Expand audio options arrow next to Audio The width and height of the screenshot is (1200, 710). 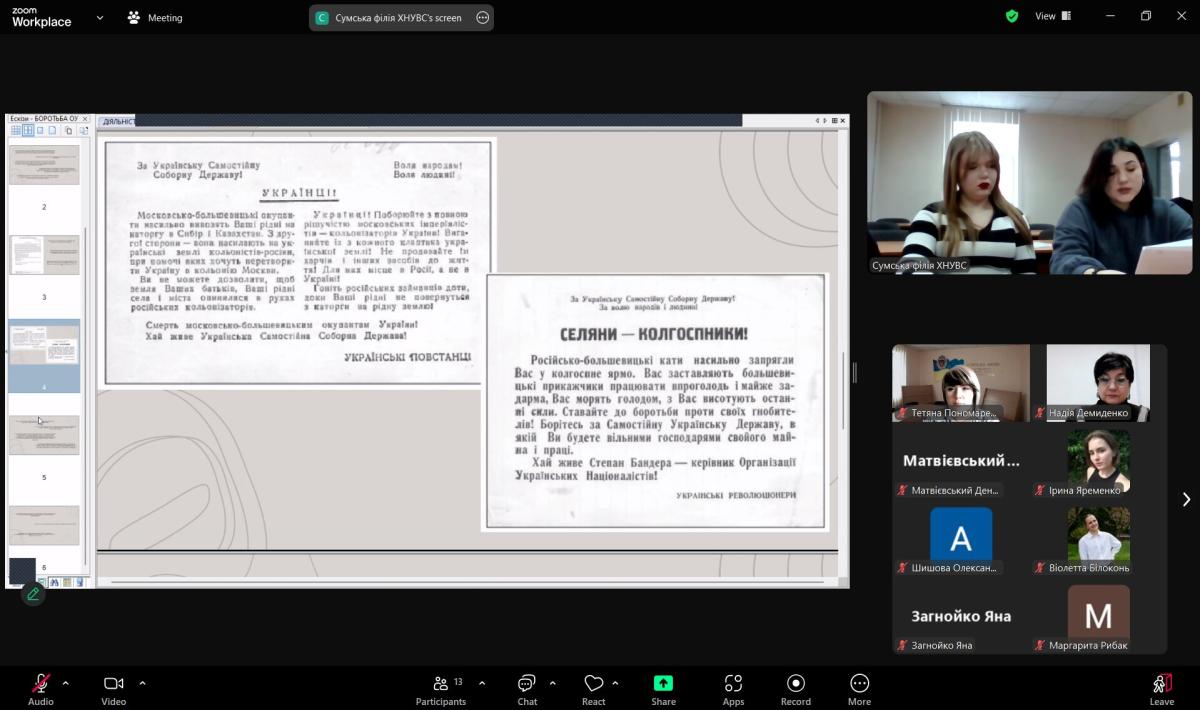[x=66, y=683]
